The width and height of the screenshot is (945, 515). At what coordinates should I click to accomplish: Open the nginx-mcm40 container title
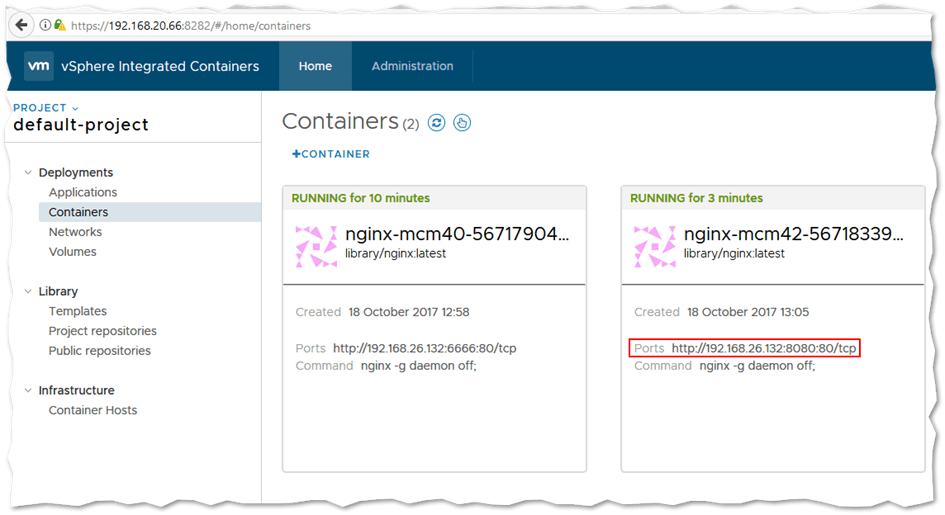(x=457, y=234)
